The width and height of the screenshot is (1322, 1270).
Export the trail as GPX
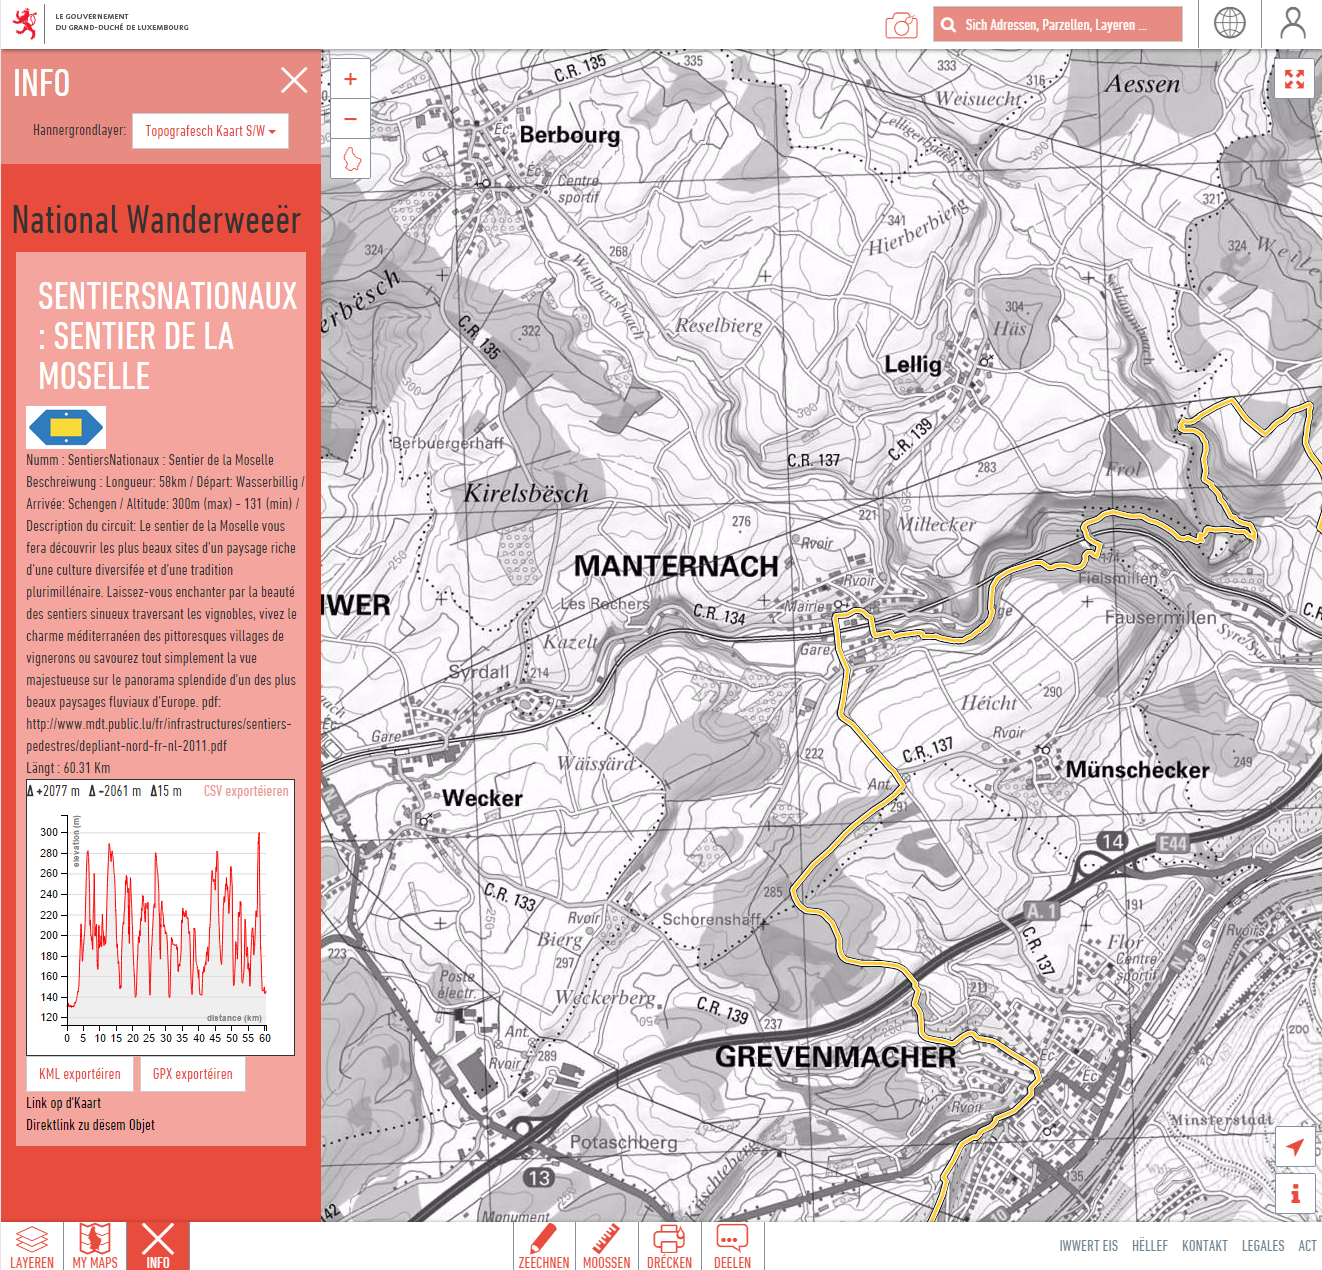click(192, 1074)
